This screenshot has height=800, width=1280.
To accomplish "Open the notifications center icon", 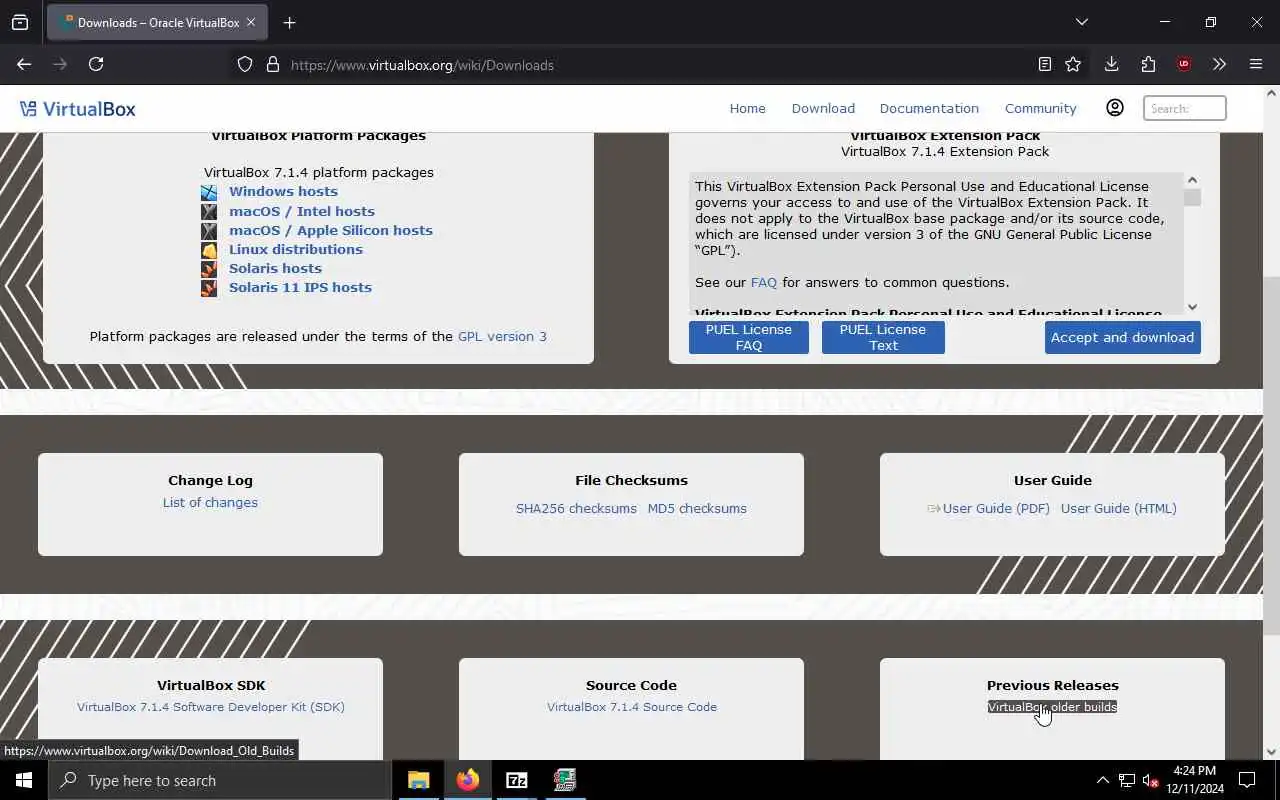I will pos(1247,780).
